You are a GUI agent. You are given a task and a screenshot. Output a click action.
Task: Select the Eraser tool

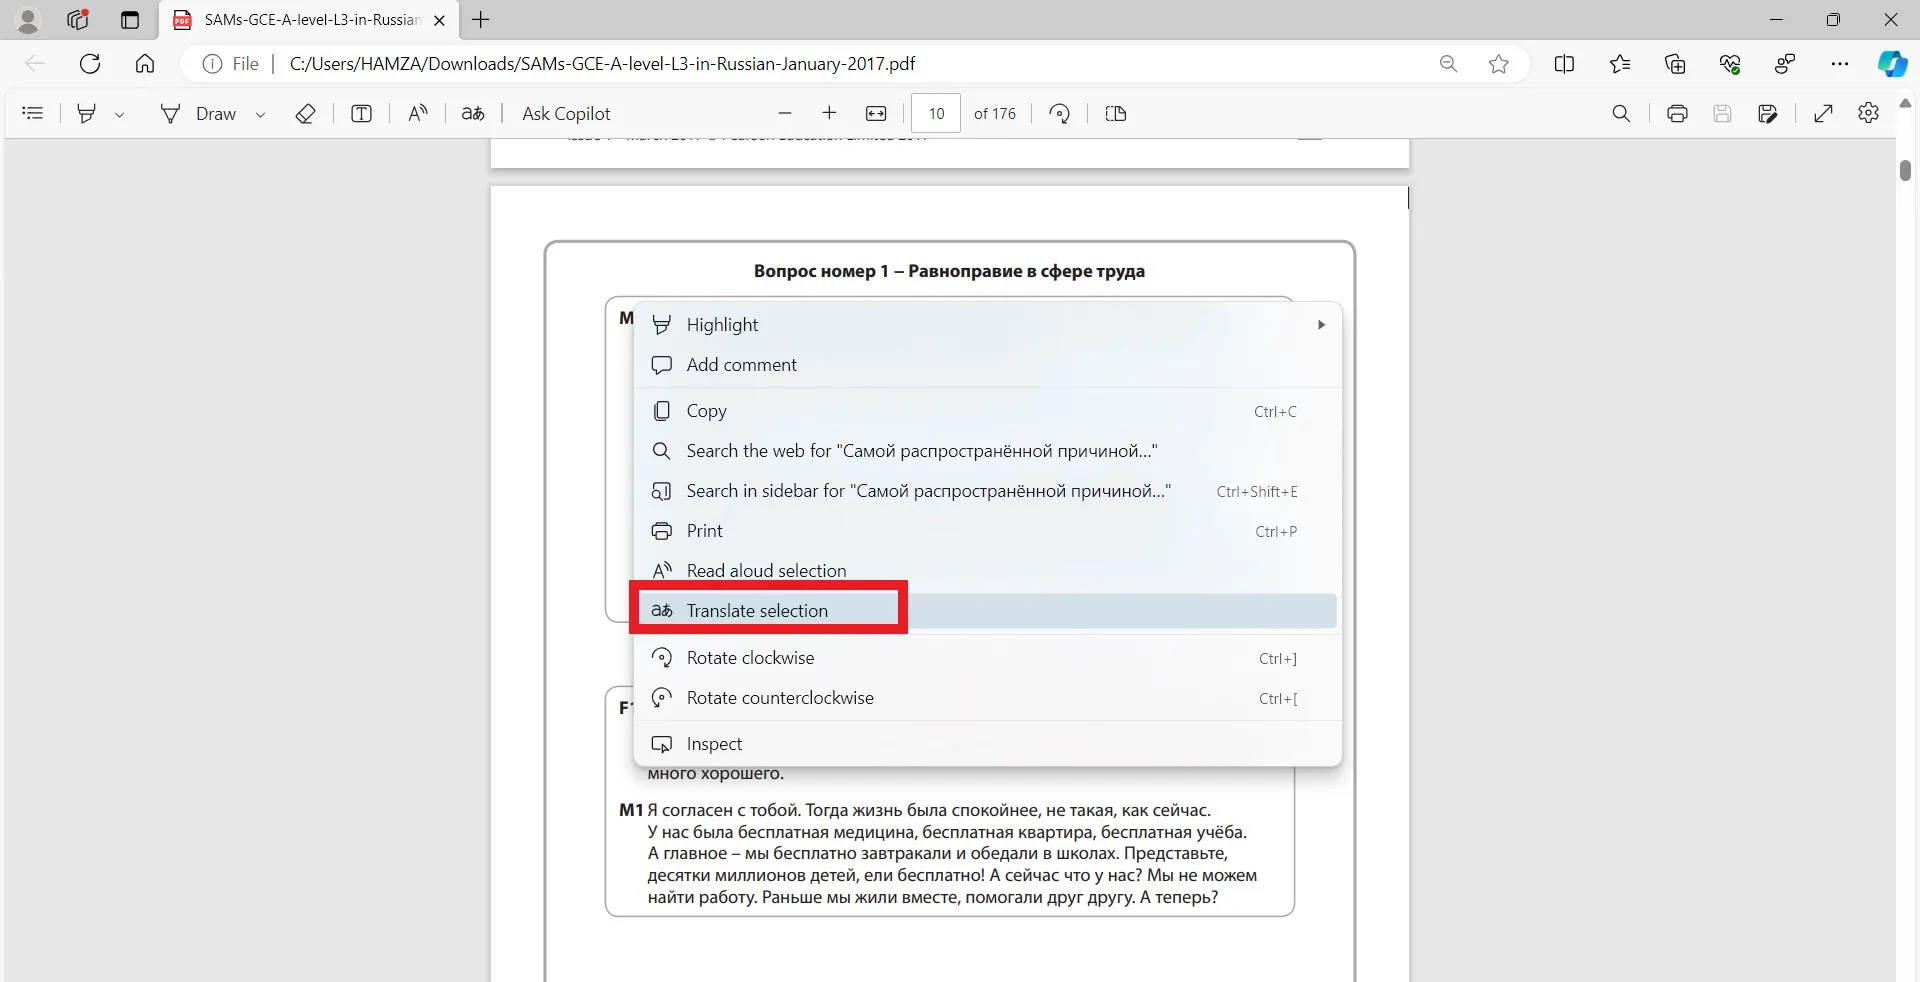305,113
